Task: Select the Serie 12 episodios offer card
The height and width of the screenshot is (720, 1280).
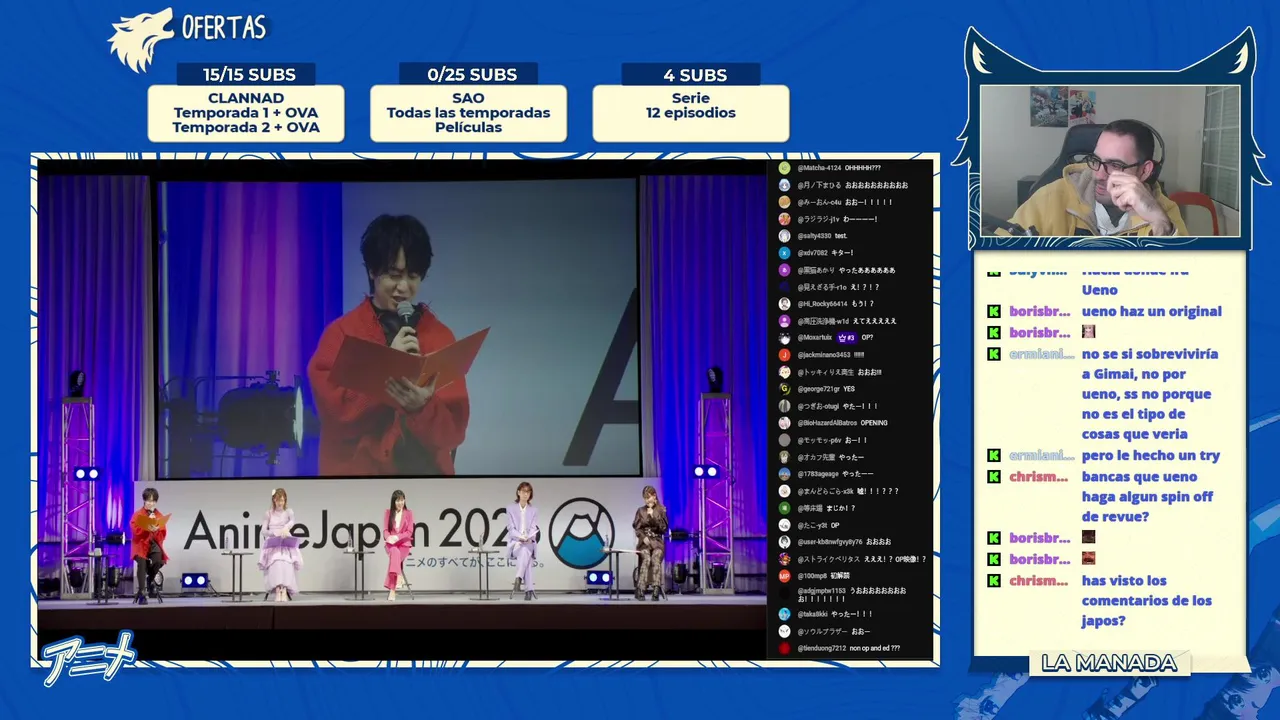Action: point(691,113)
